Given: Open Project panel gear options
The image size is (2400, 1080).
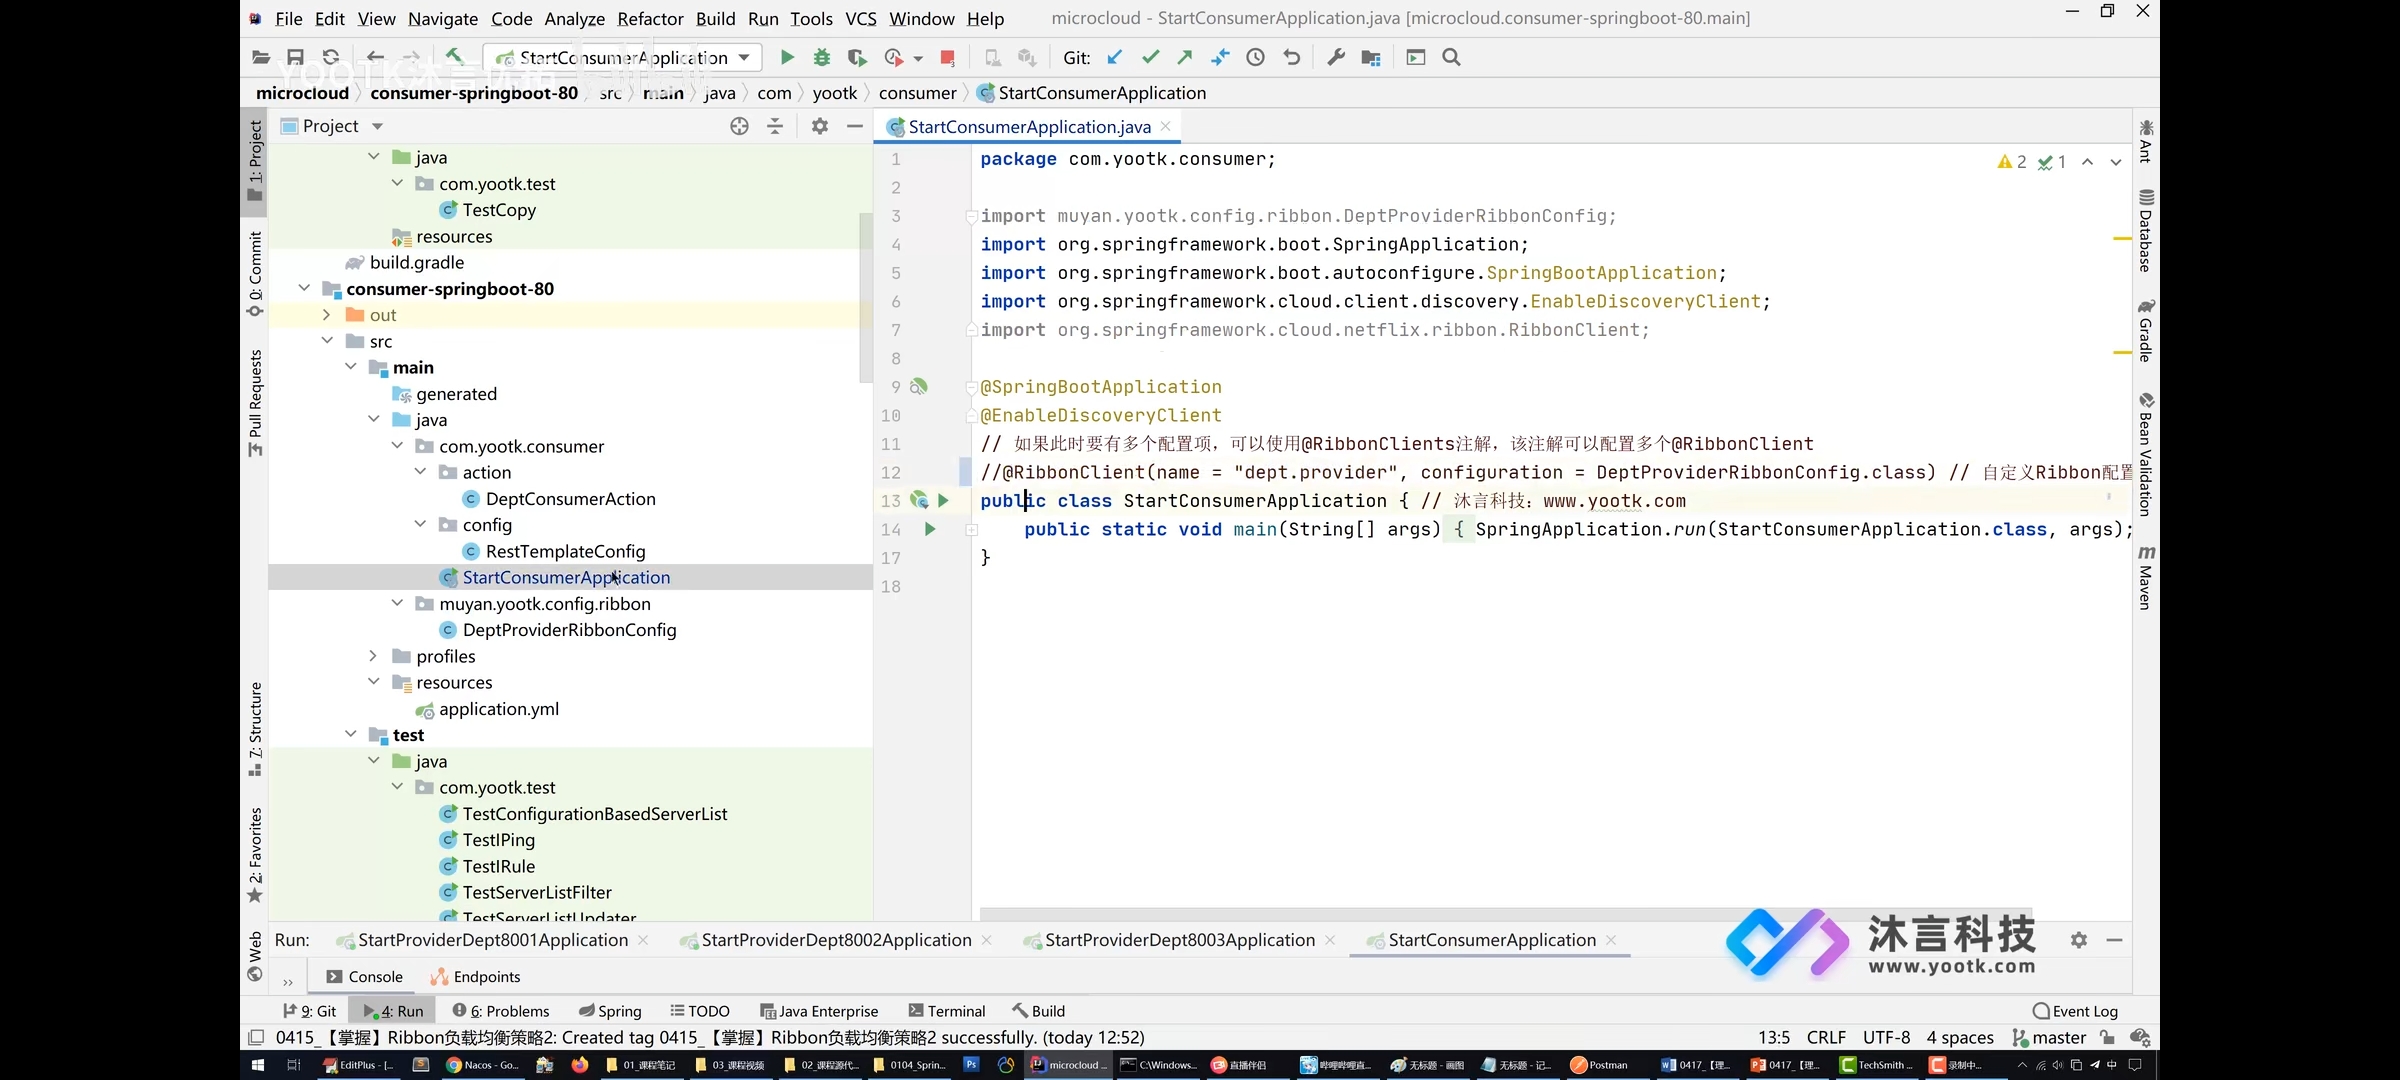Looking at the screenshot, I should 820,126.
